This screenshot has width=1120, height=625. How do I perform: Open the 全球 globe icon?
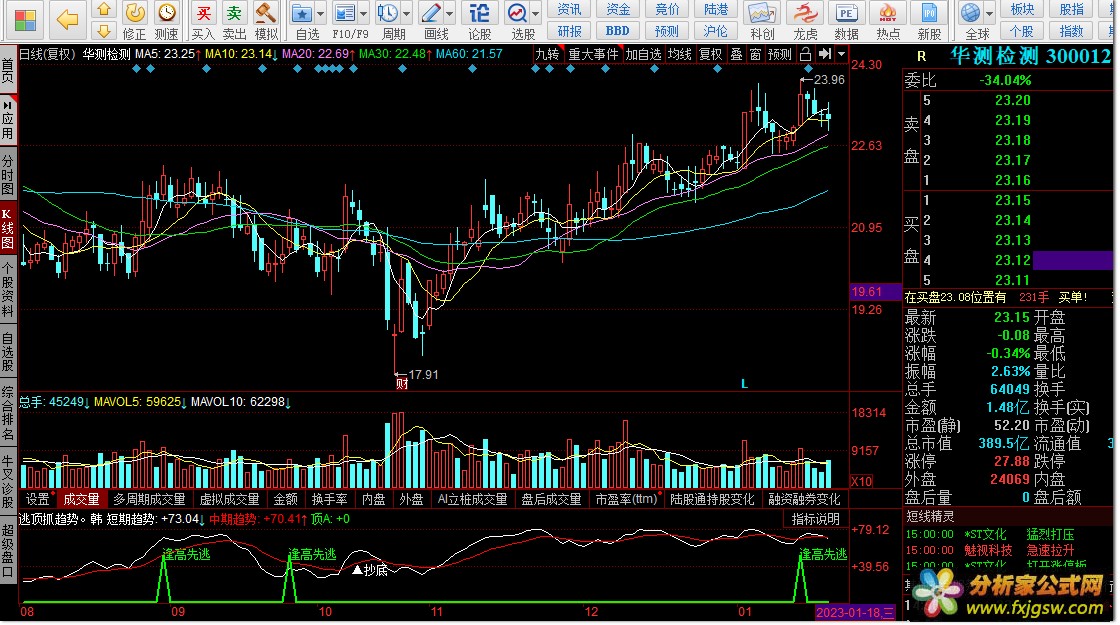970,13
